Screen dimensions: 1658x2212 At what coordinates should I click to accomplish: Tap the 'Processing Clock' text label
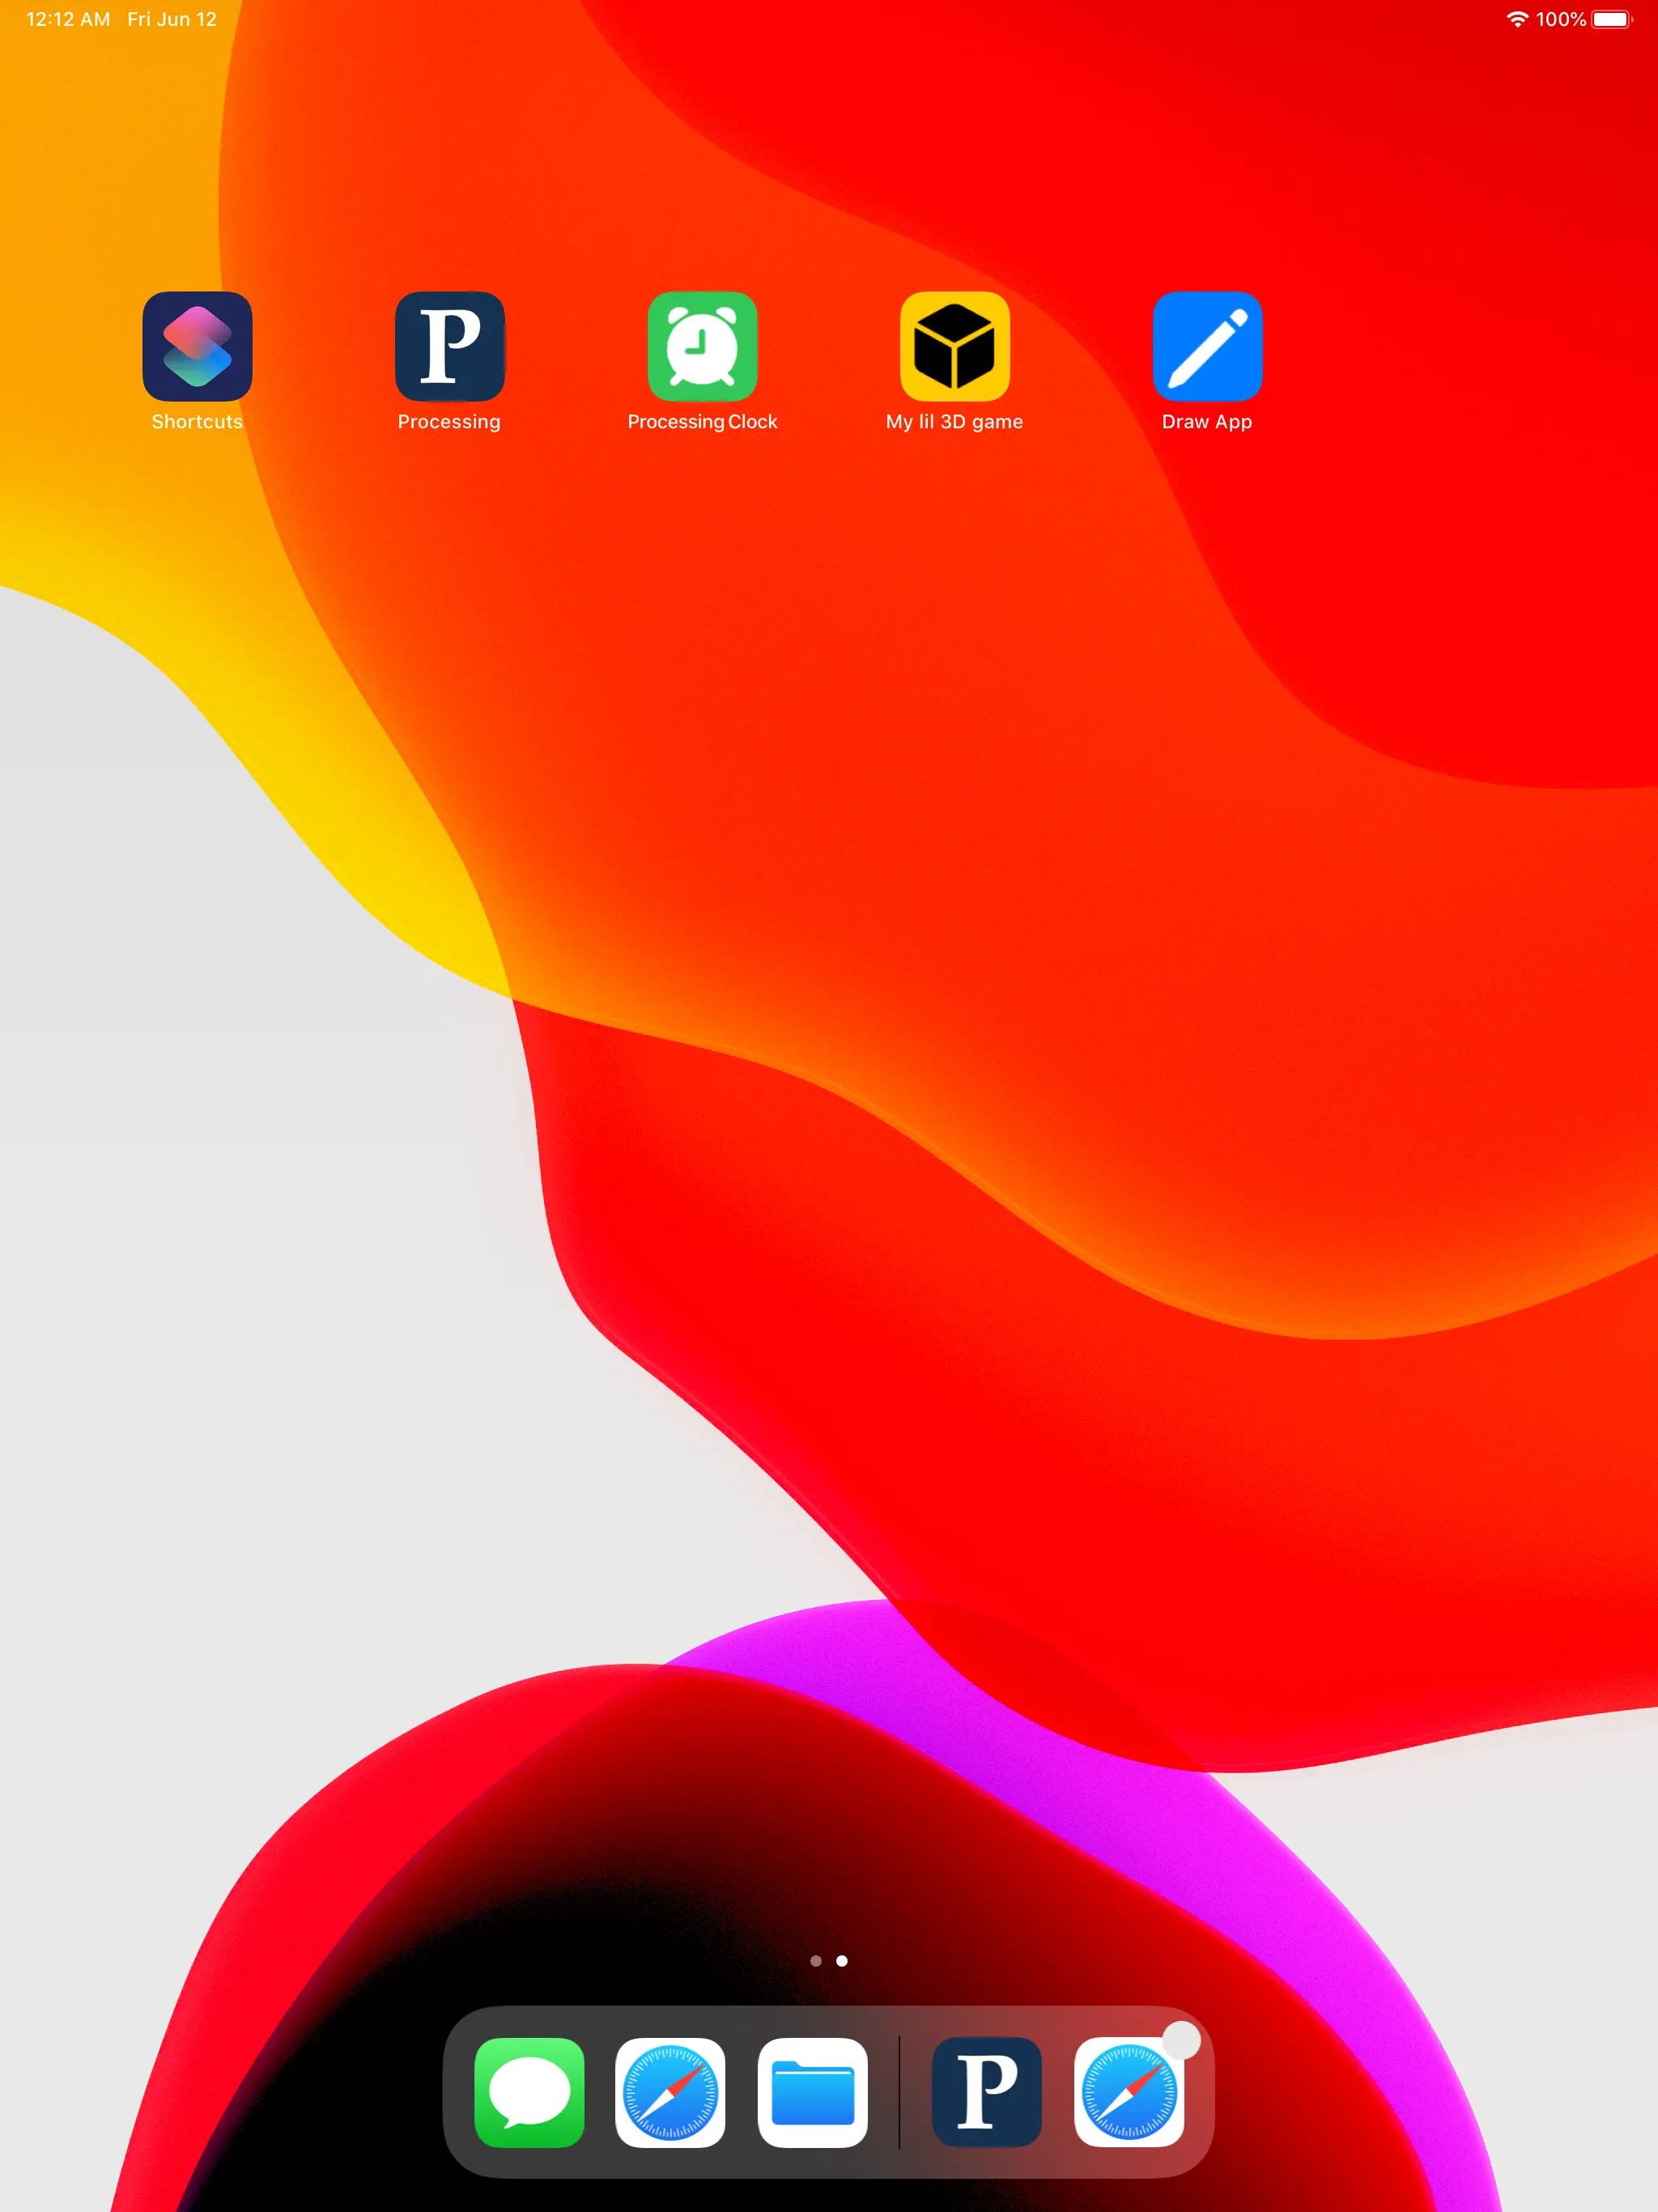tap(702, 422)
